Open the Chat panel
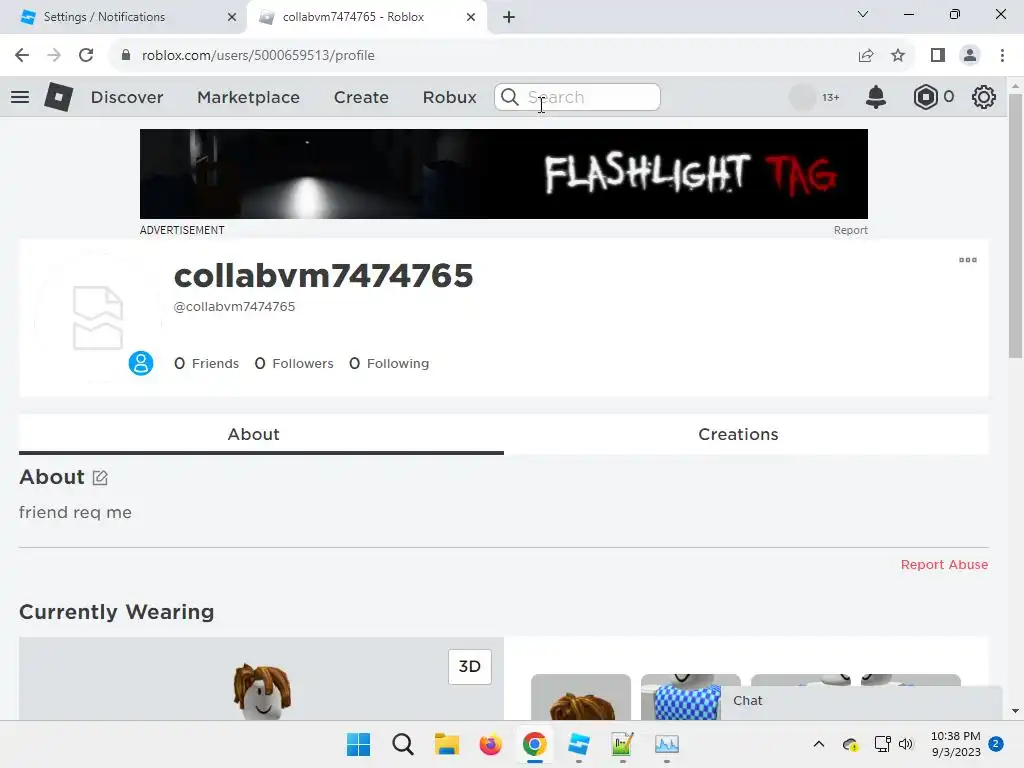Screen dimensions: 1024x768 click(x=861, y=701)
